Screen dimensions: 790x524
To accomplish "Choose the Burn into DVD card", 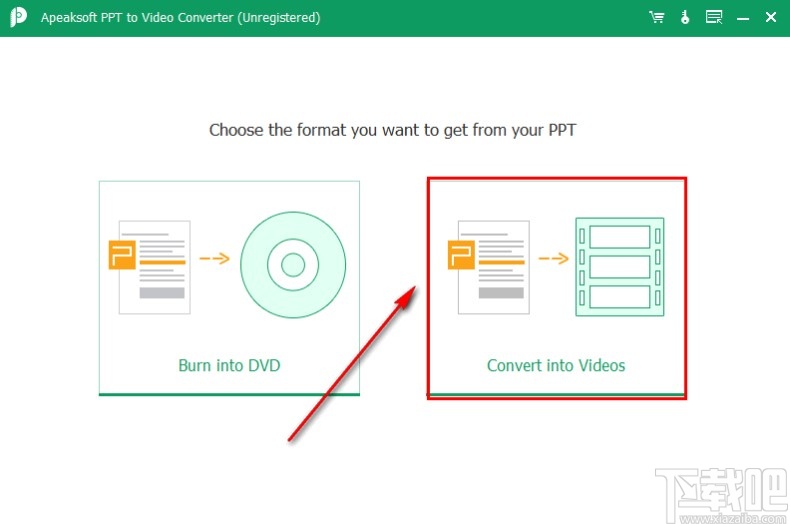I will point(229,288).
